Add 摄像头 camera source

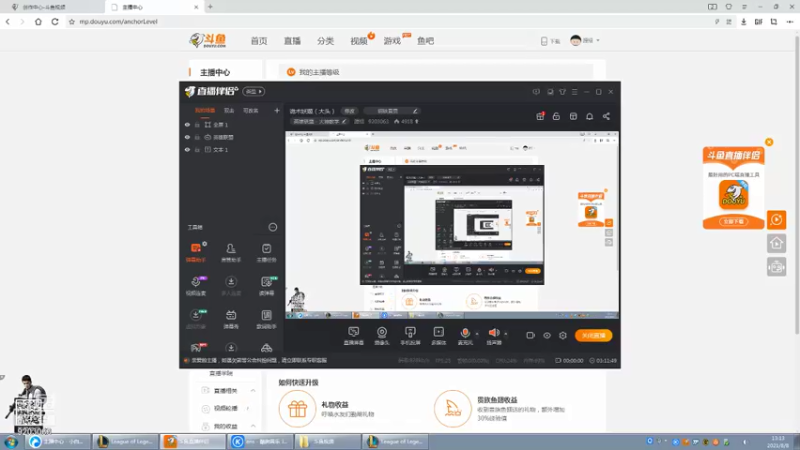(382, 336)
